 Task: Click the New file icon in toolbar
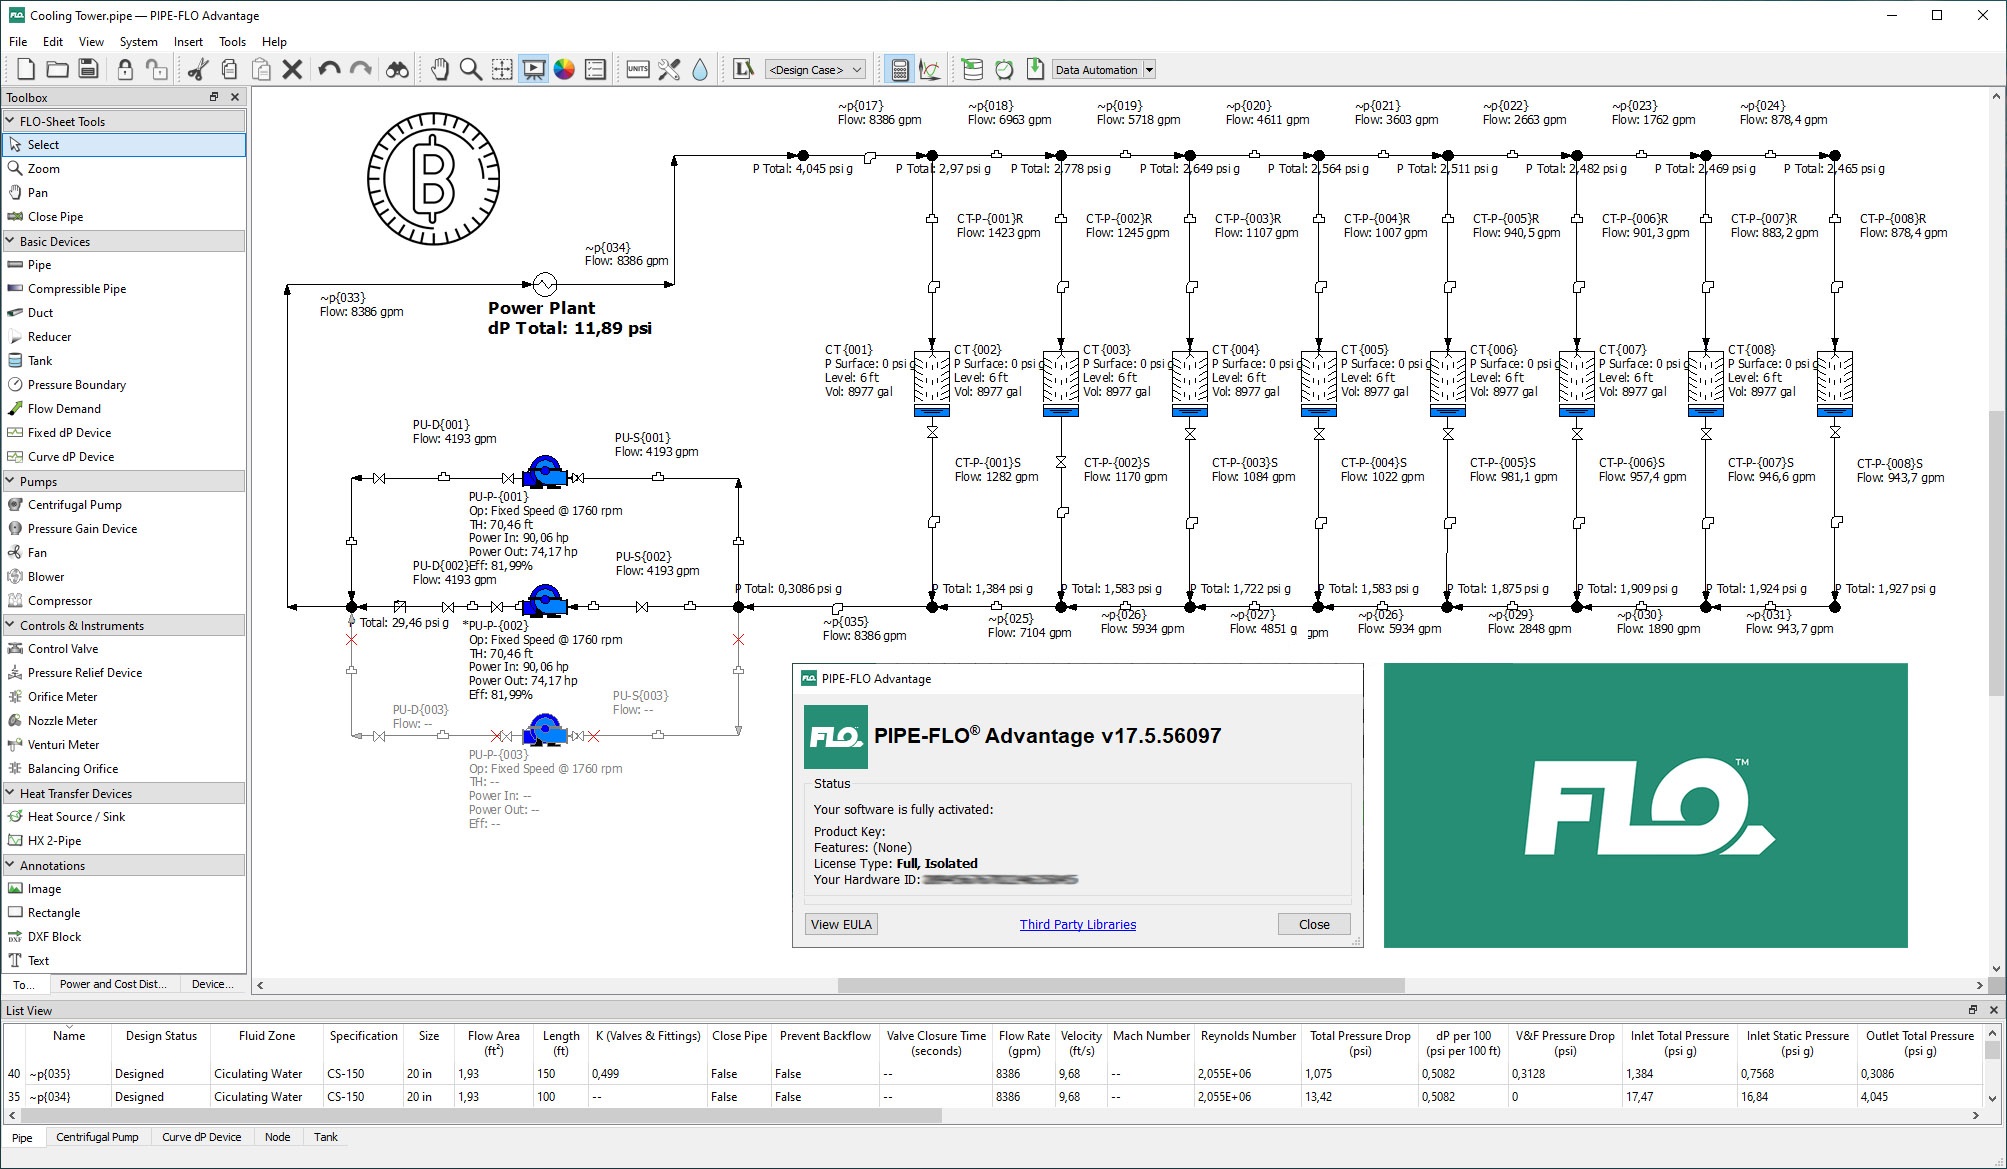(26, 69)
